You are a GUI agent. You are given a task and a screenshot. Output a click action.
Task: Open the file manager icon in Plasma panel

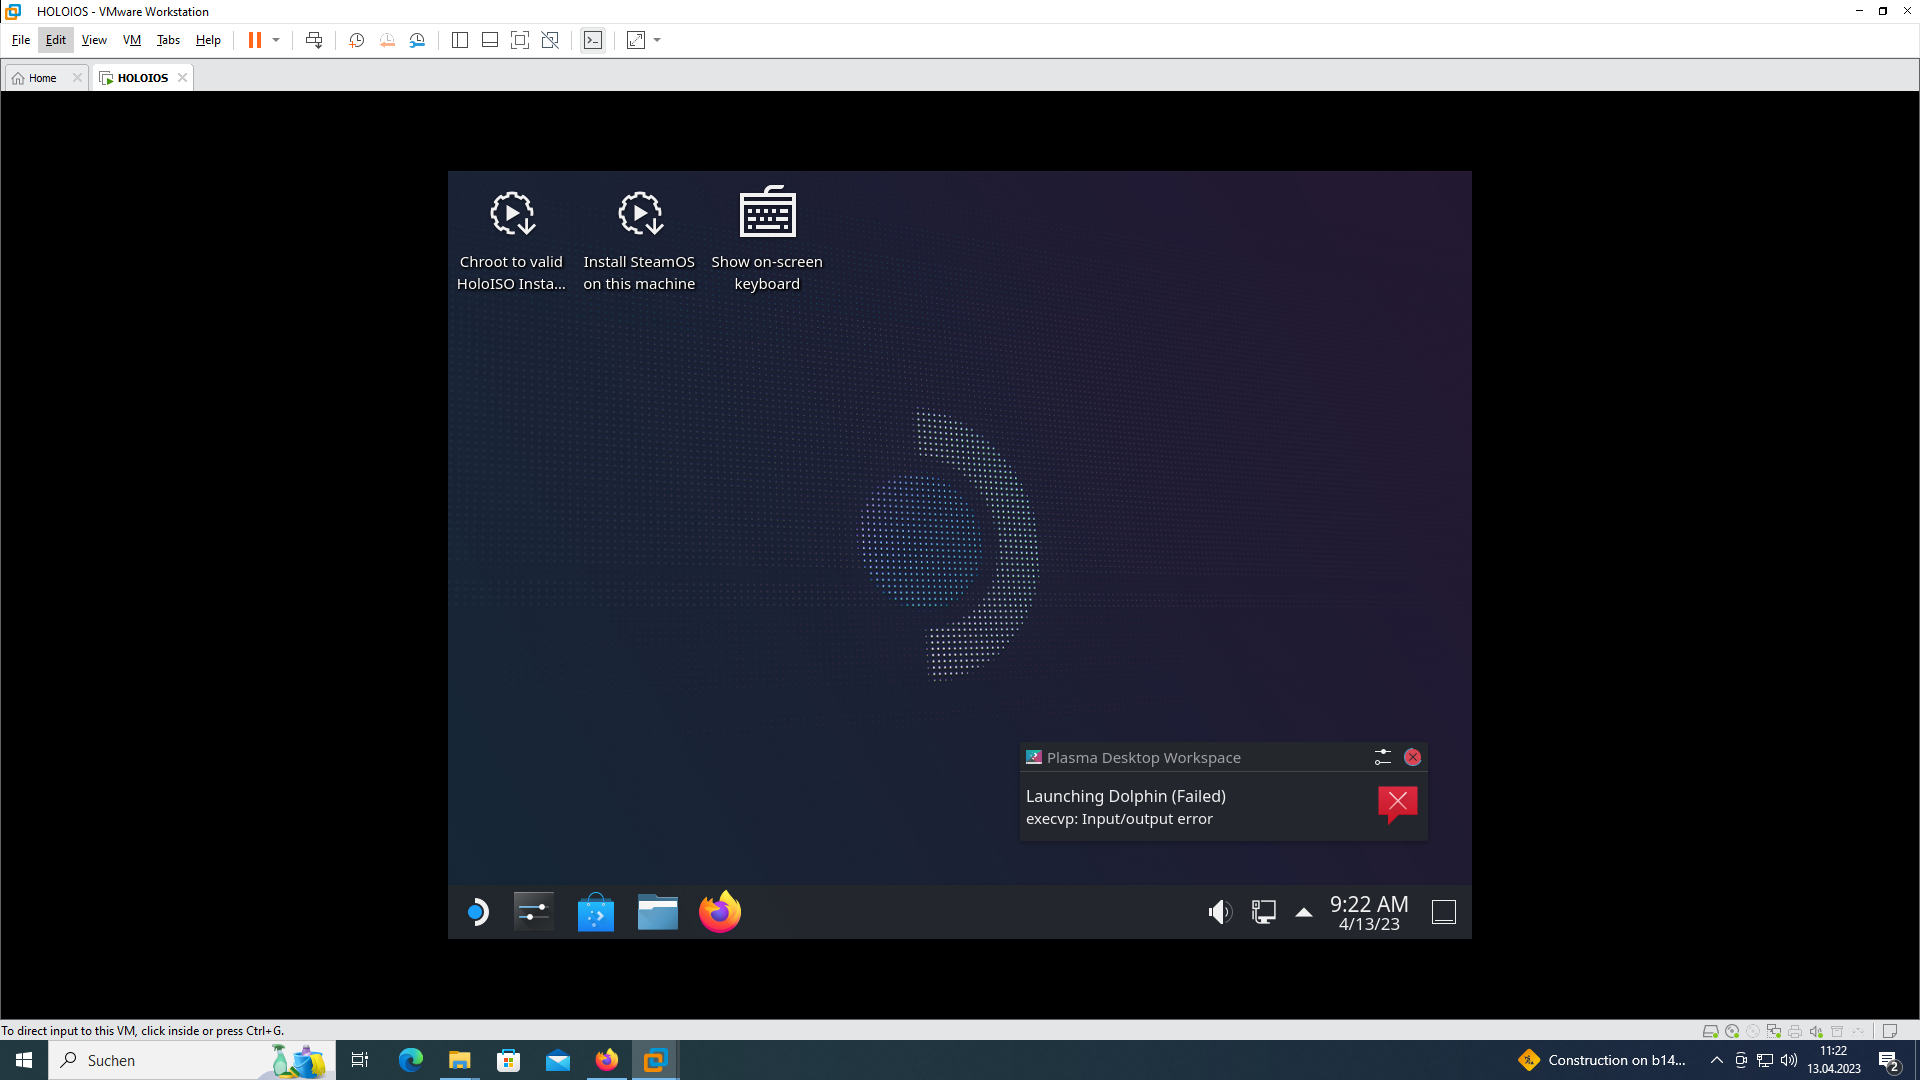pos(657,911)
